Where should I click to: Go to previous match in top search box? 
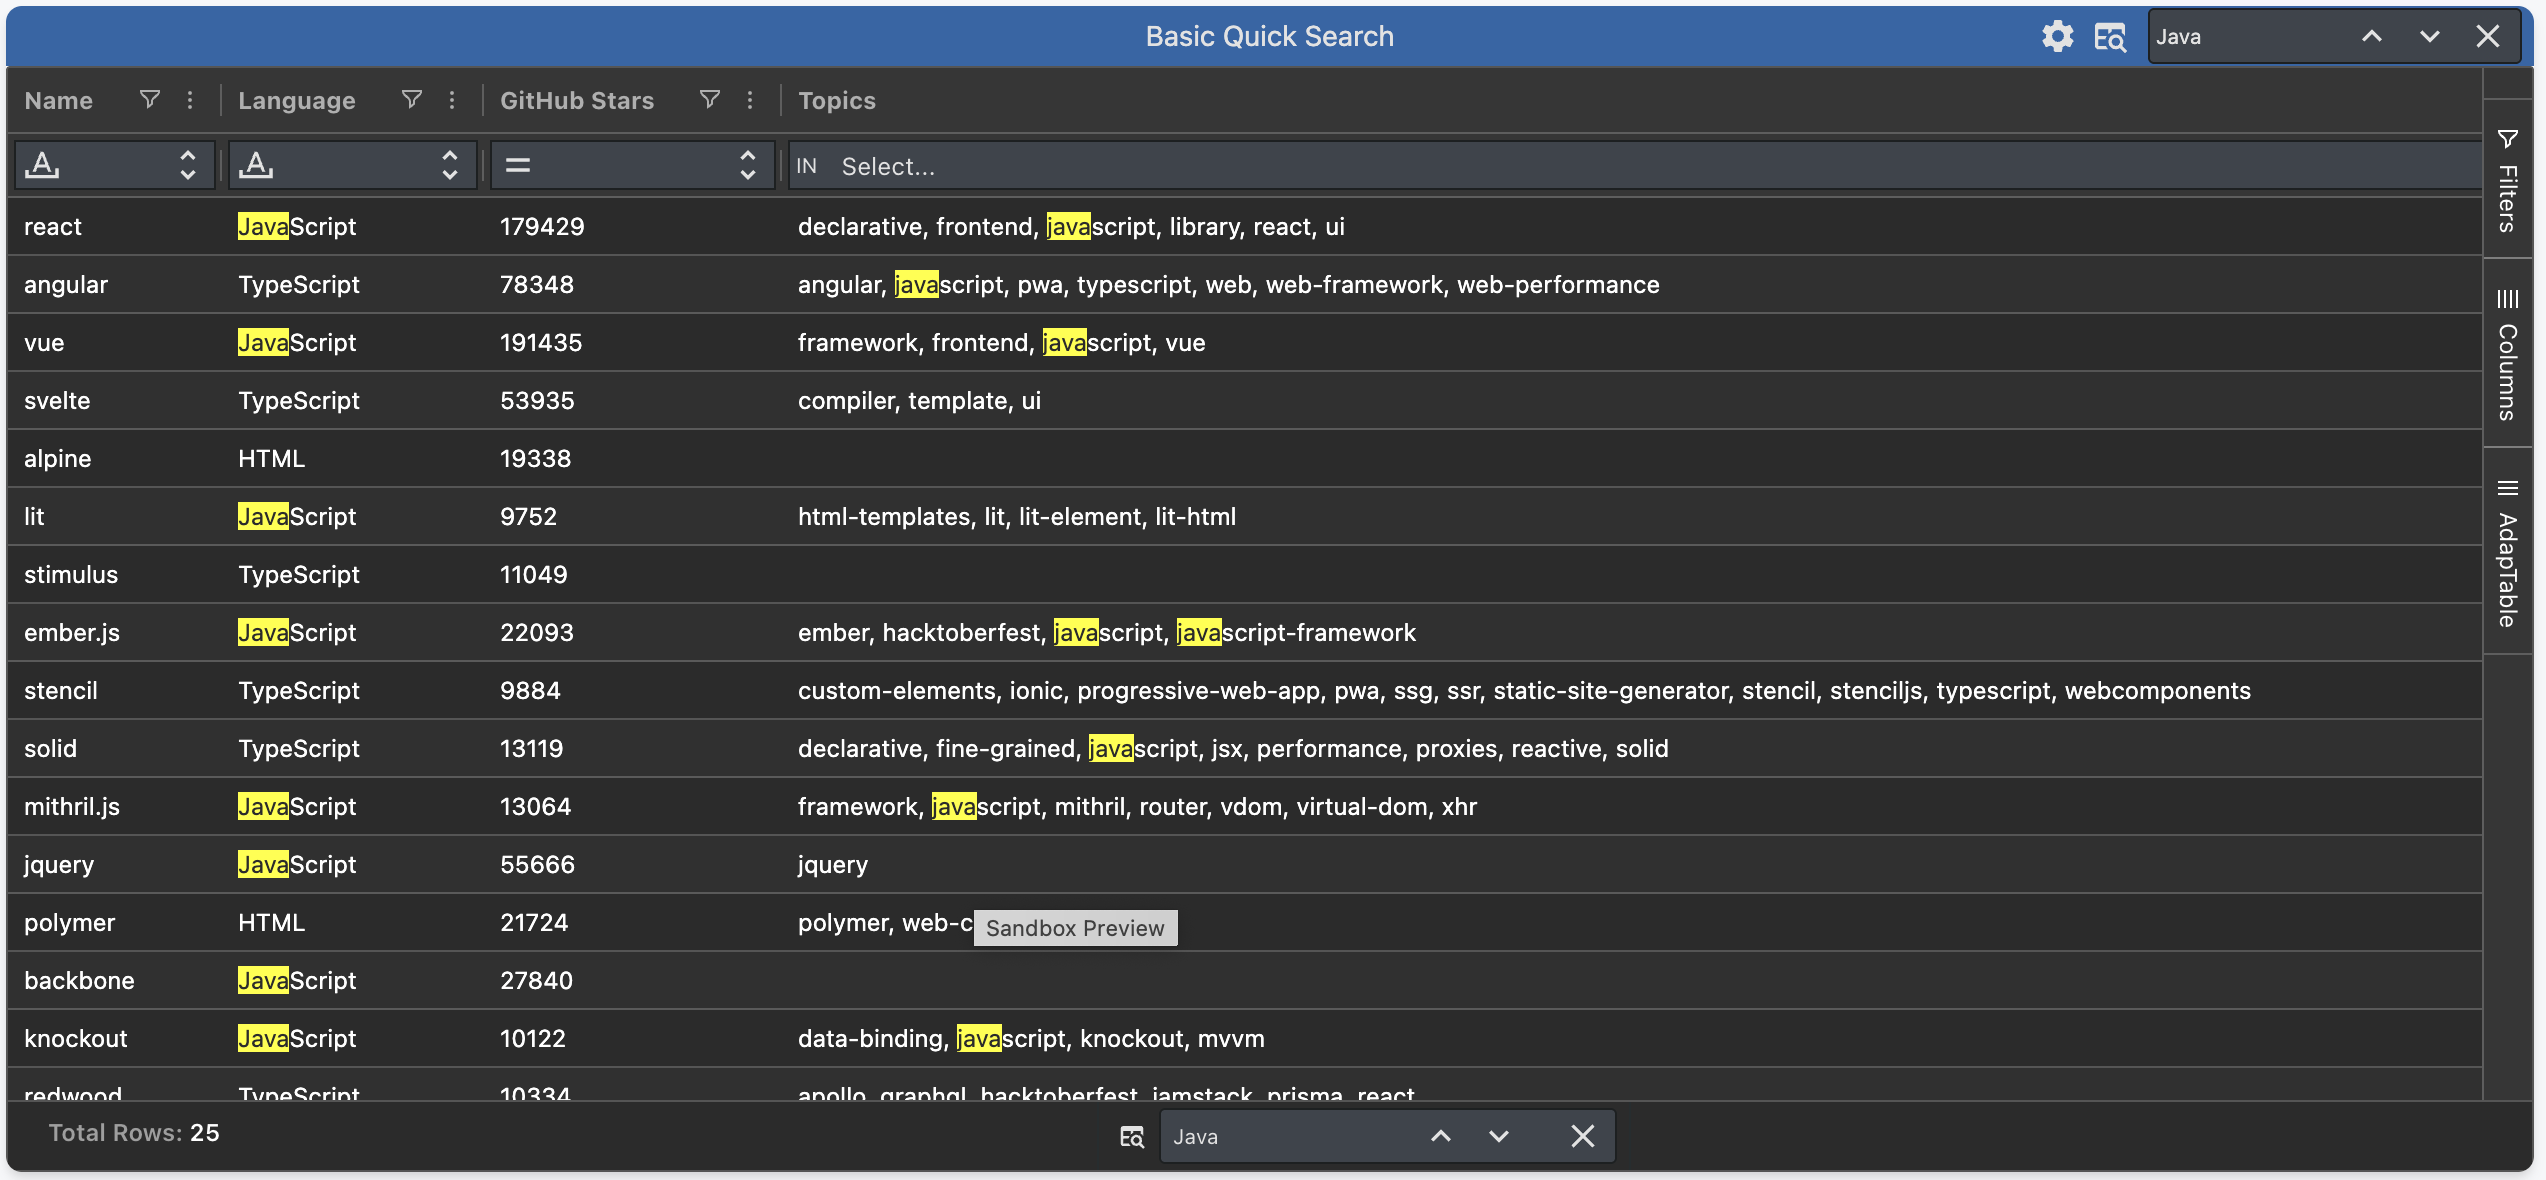point(2371,37)
